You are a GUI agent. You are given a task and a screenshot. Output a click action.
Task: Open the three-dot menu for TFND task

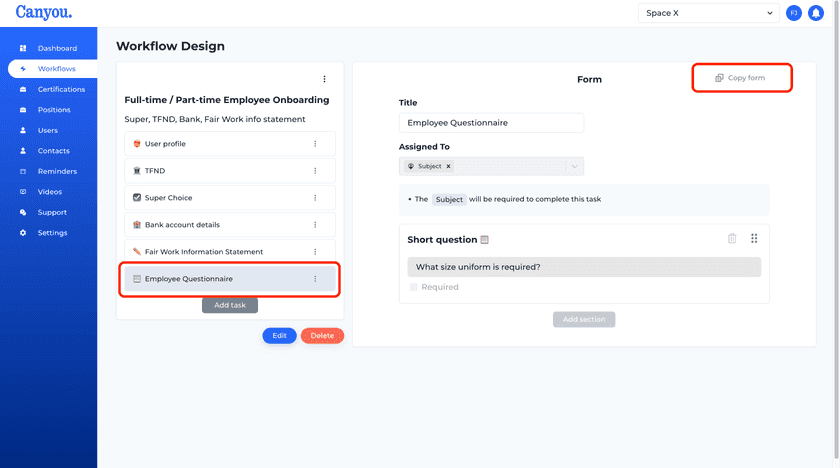point(315,171)
